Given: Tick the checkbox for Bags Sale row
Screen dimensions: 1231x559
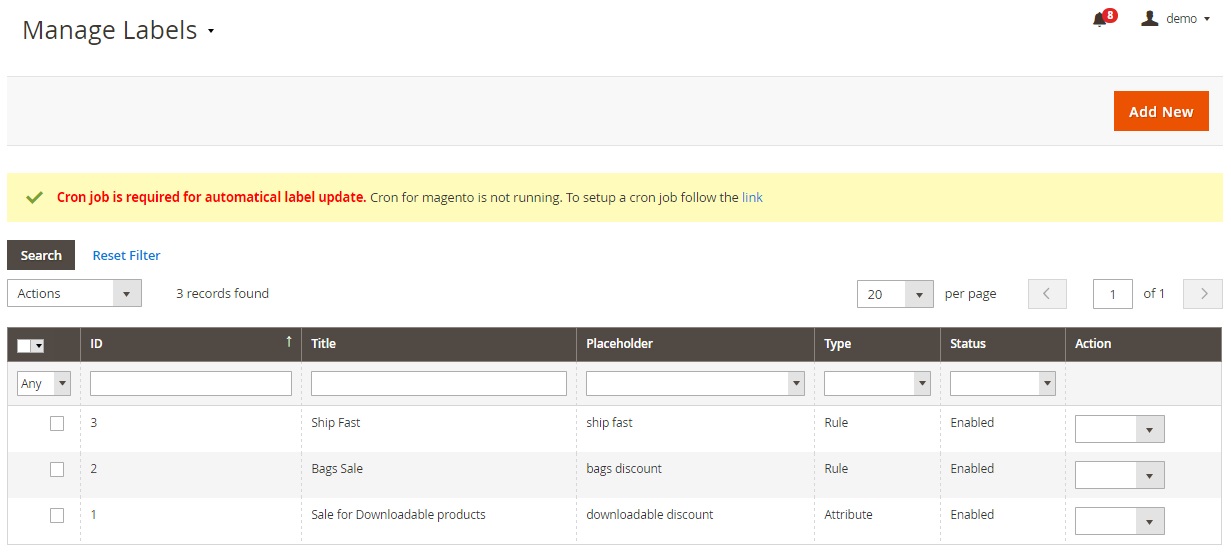Looking at the screenshot, I should click(x=57, y=469).
